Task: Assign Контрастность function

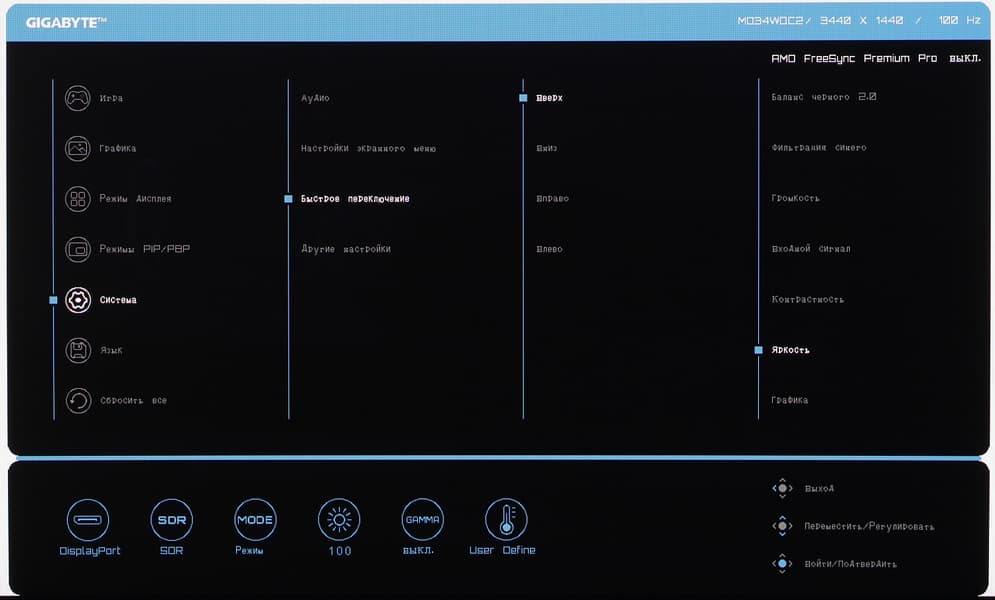Action: click(x=808, y=299)
